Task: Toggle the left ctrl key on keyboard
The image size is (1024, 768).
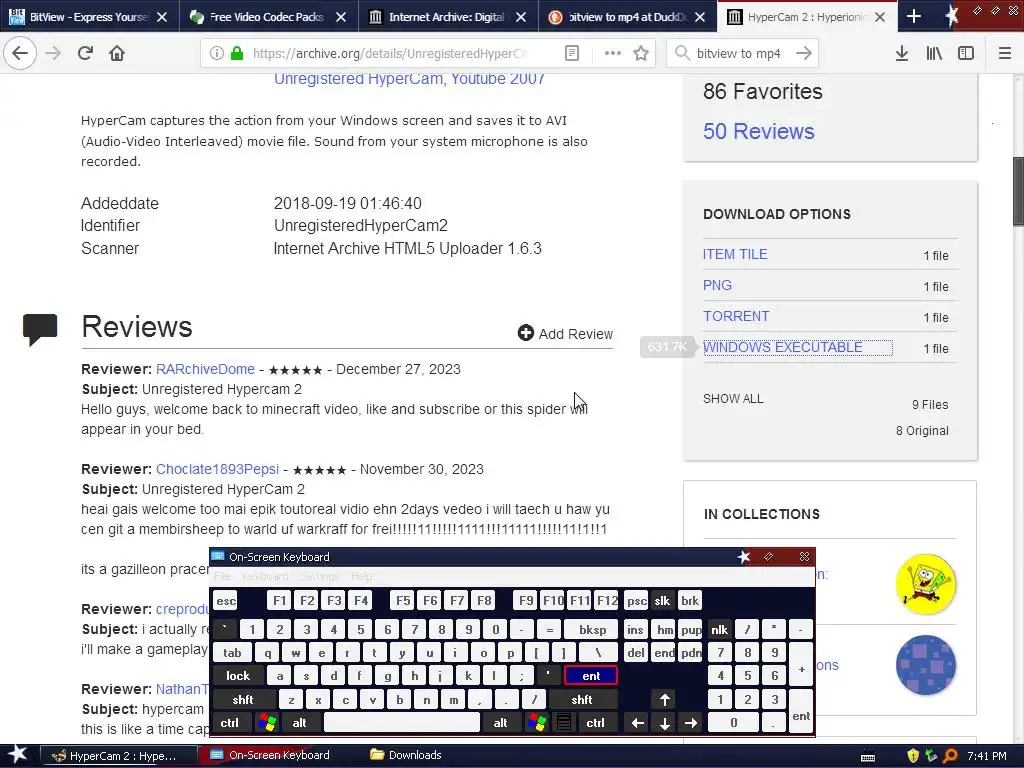Action: pos(229,723)
